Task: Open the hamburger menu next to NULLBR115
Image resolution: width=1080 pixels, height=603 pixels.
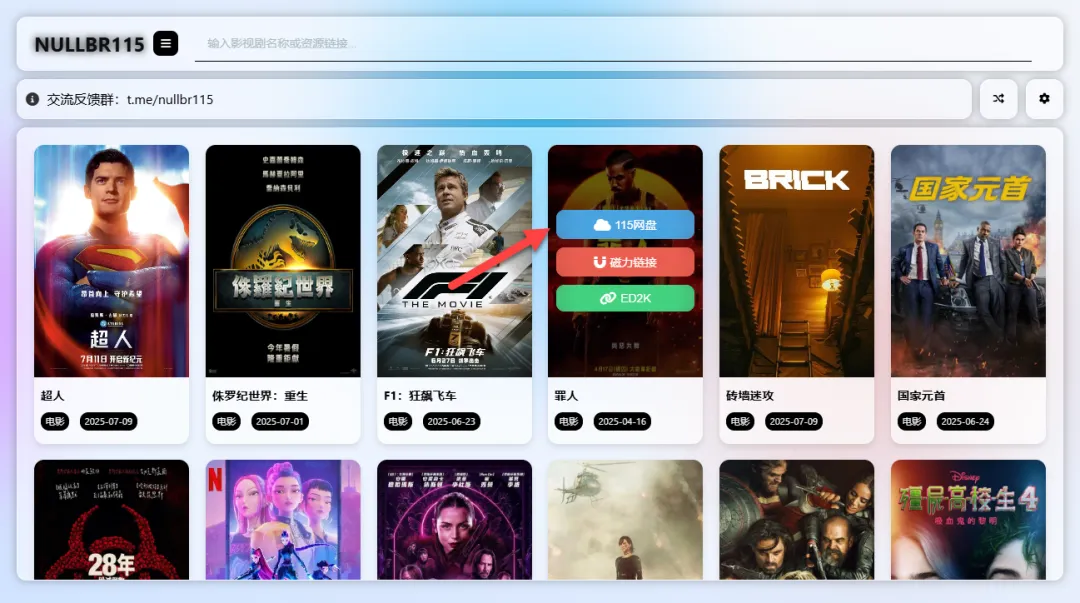Action: 165,43
